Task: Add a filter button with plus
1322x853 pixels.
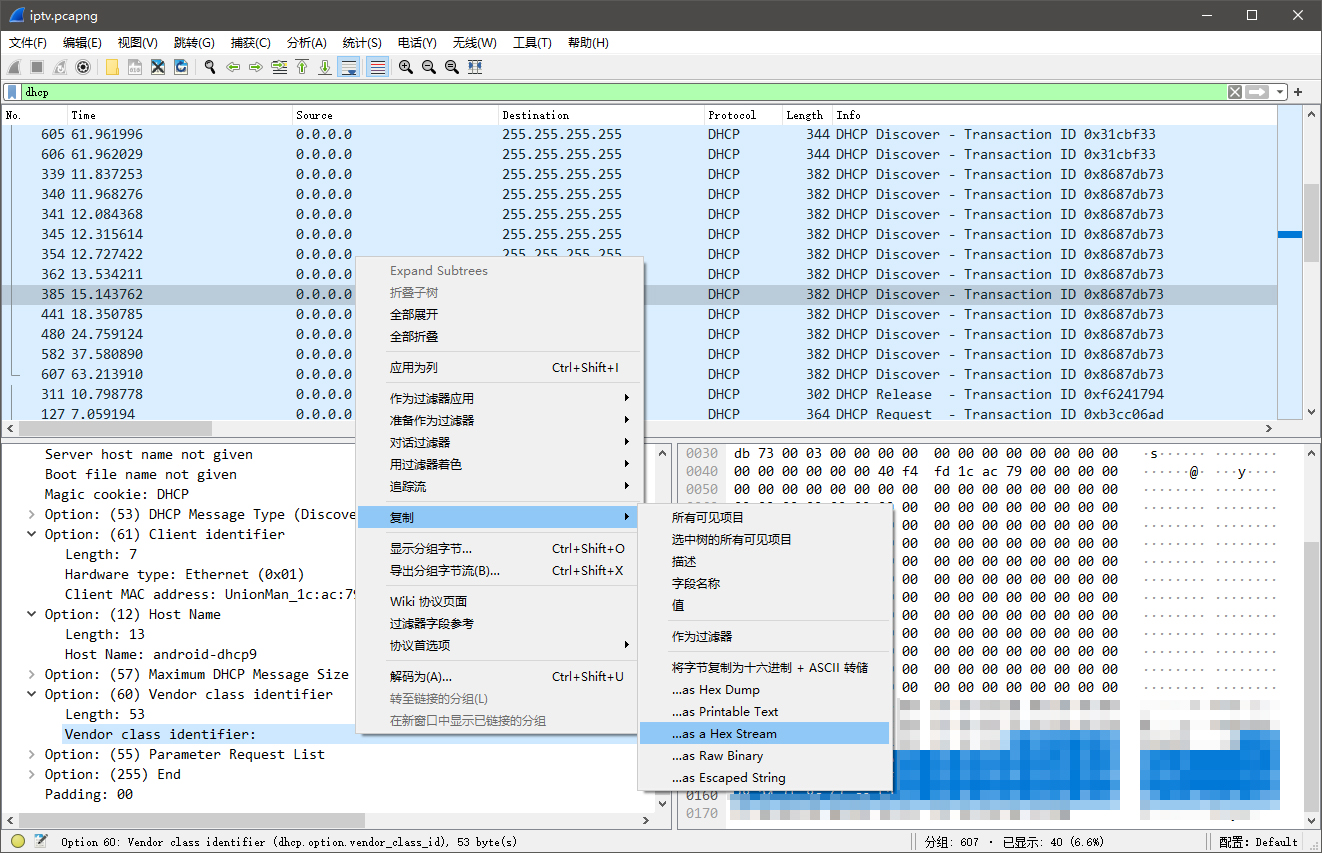Action: point(1299,92)
